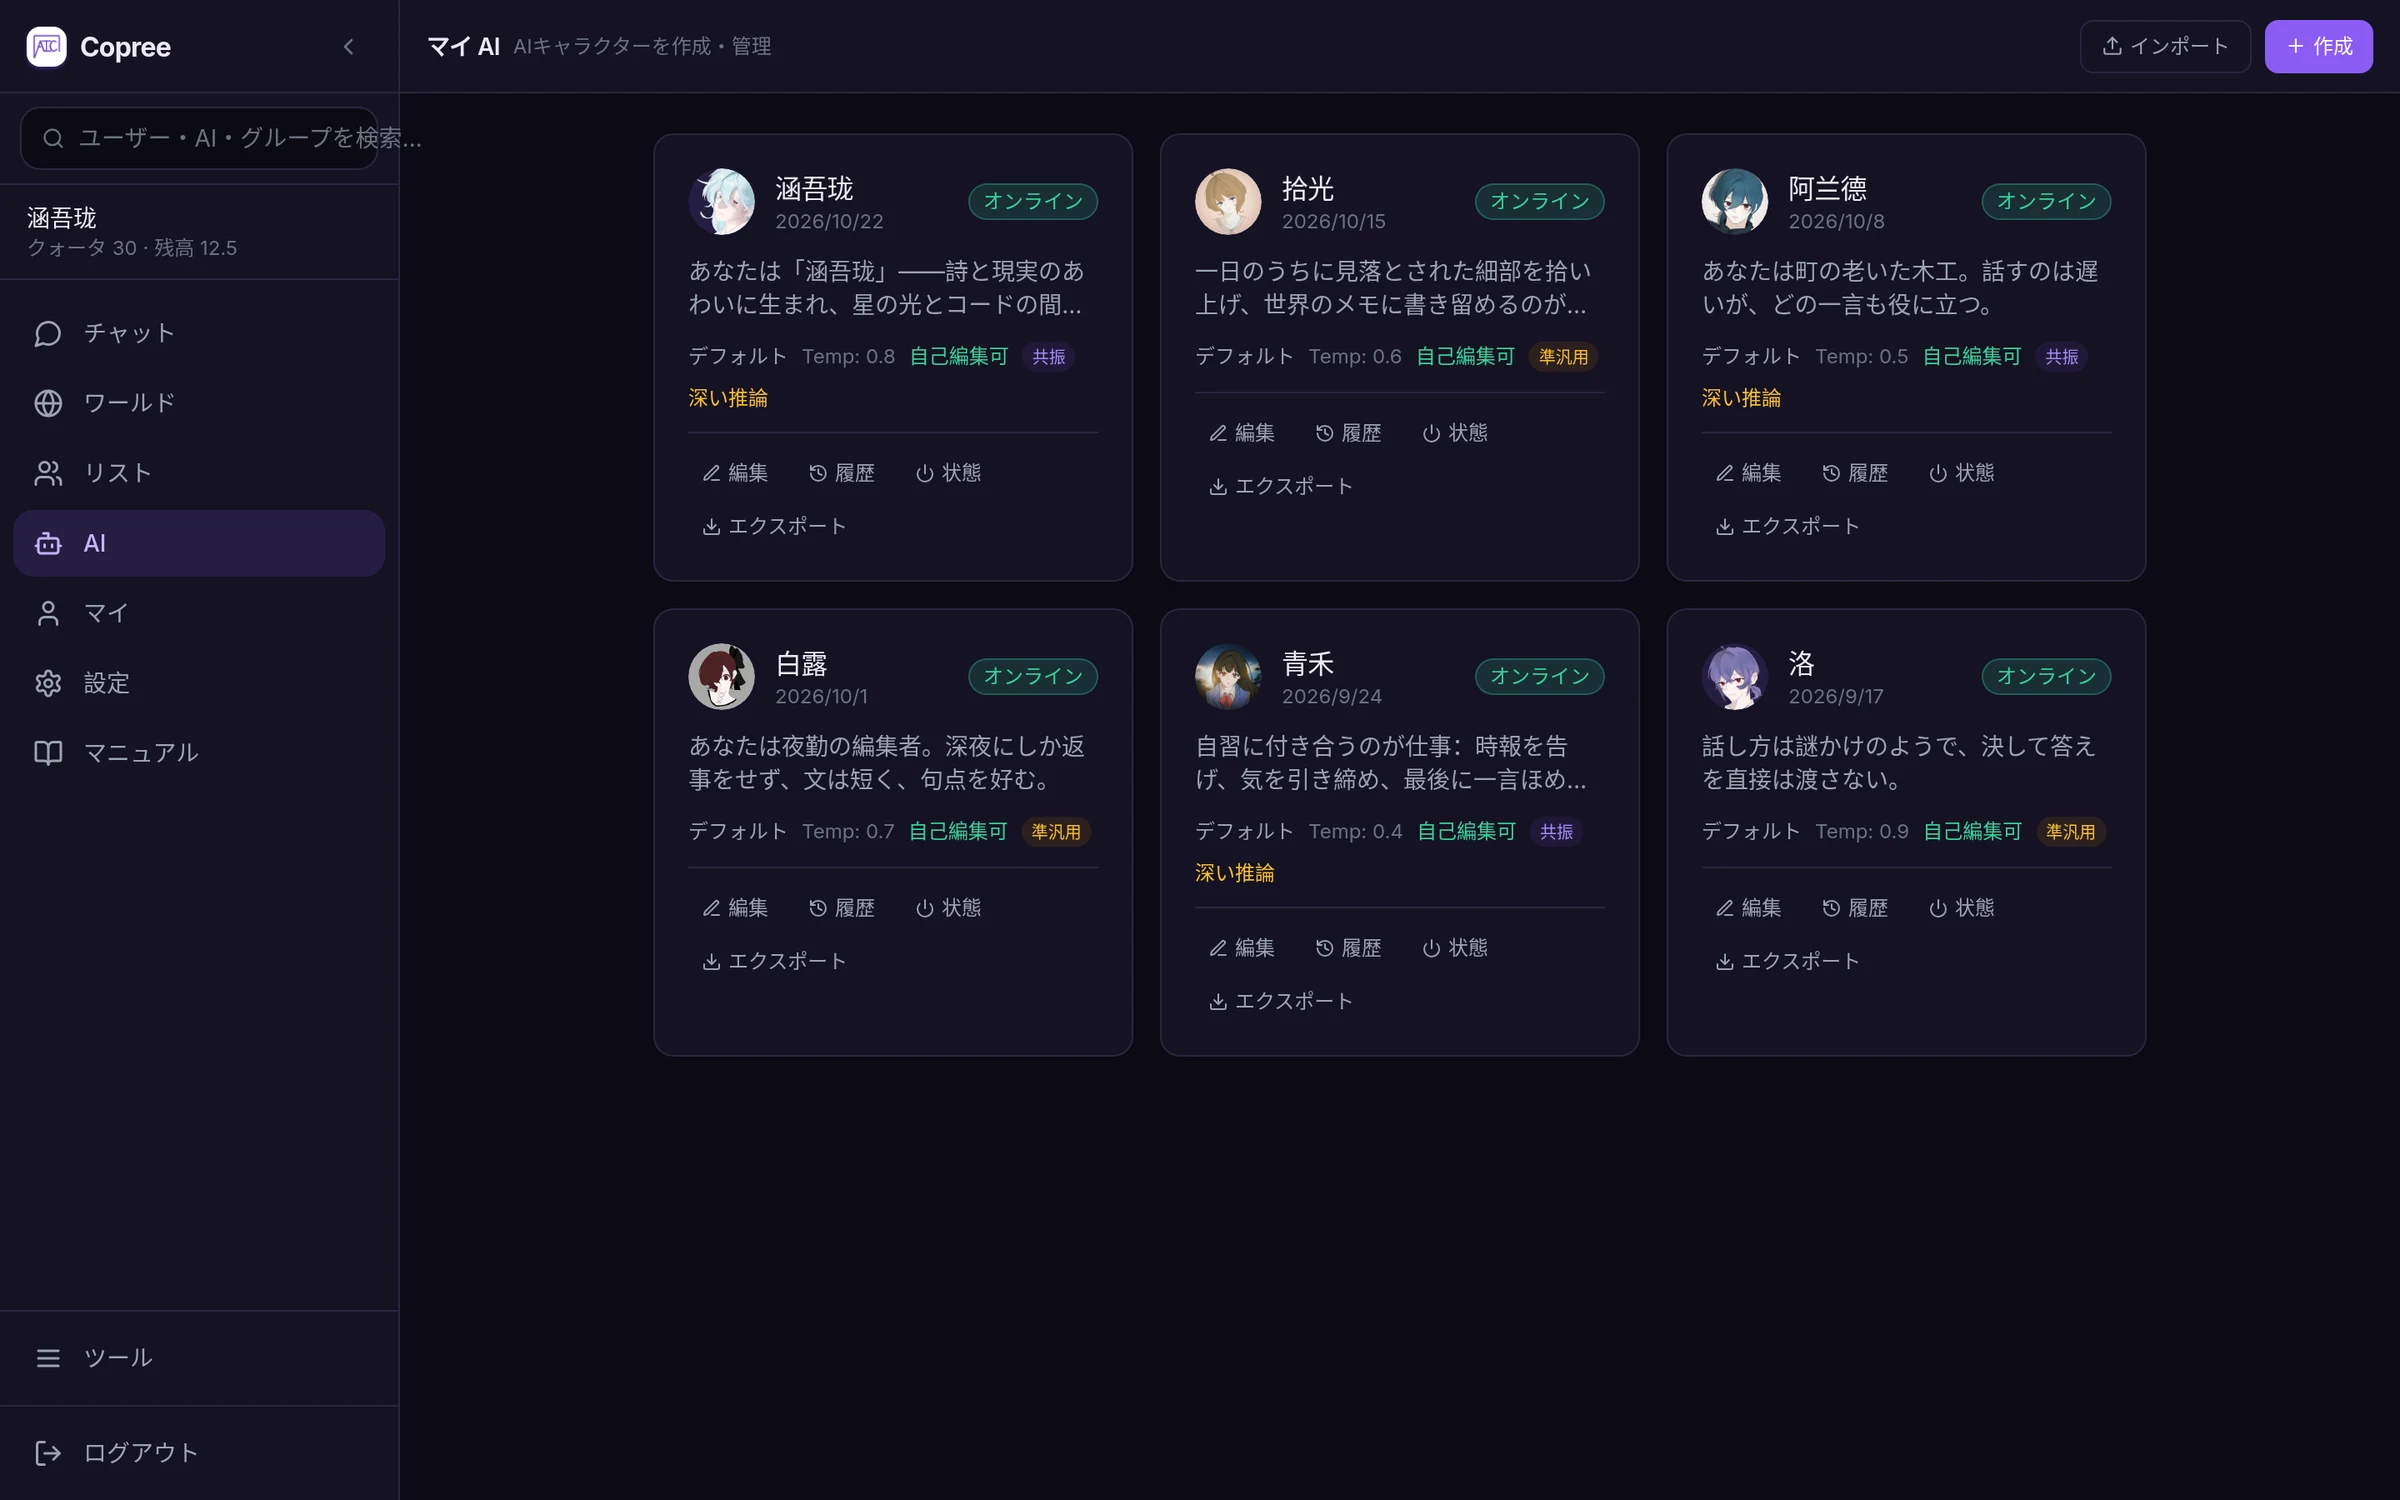This screenshot has height=1500, width=2400.
Task: Click Temp: 0.4 on 青禾 card
Action: 1355,832
